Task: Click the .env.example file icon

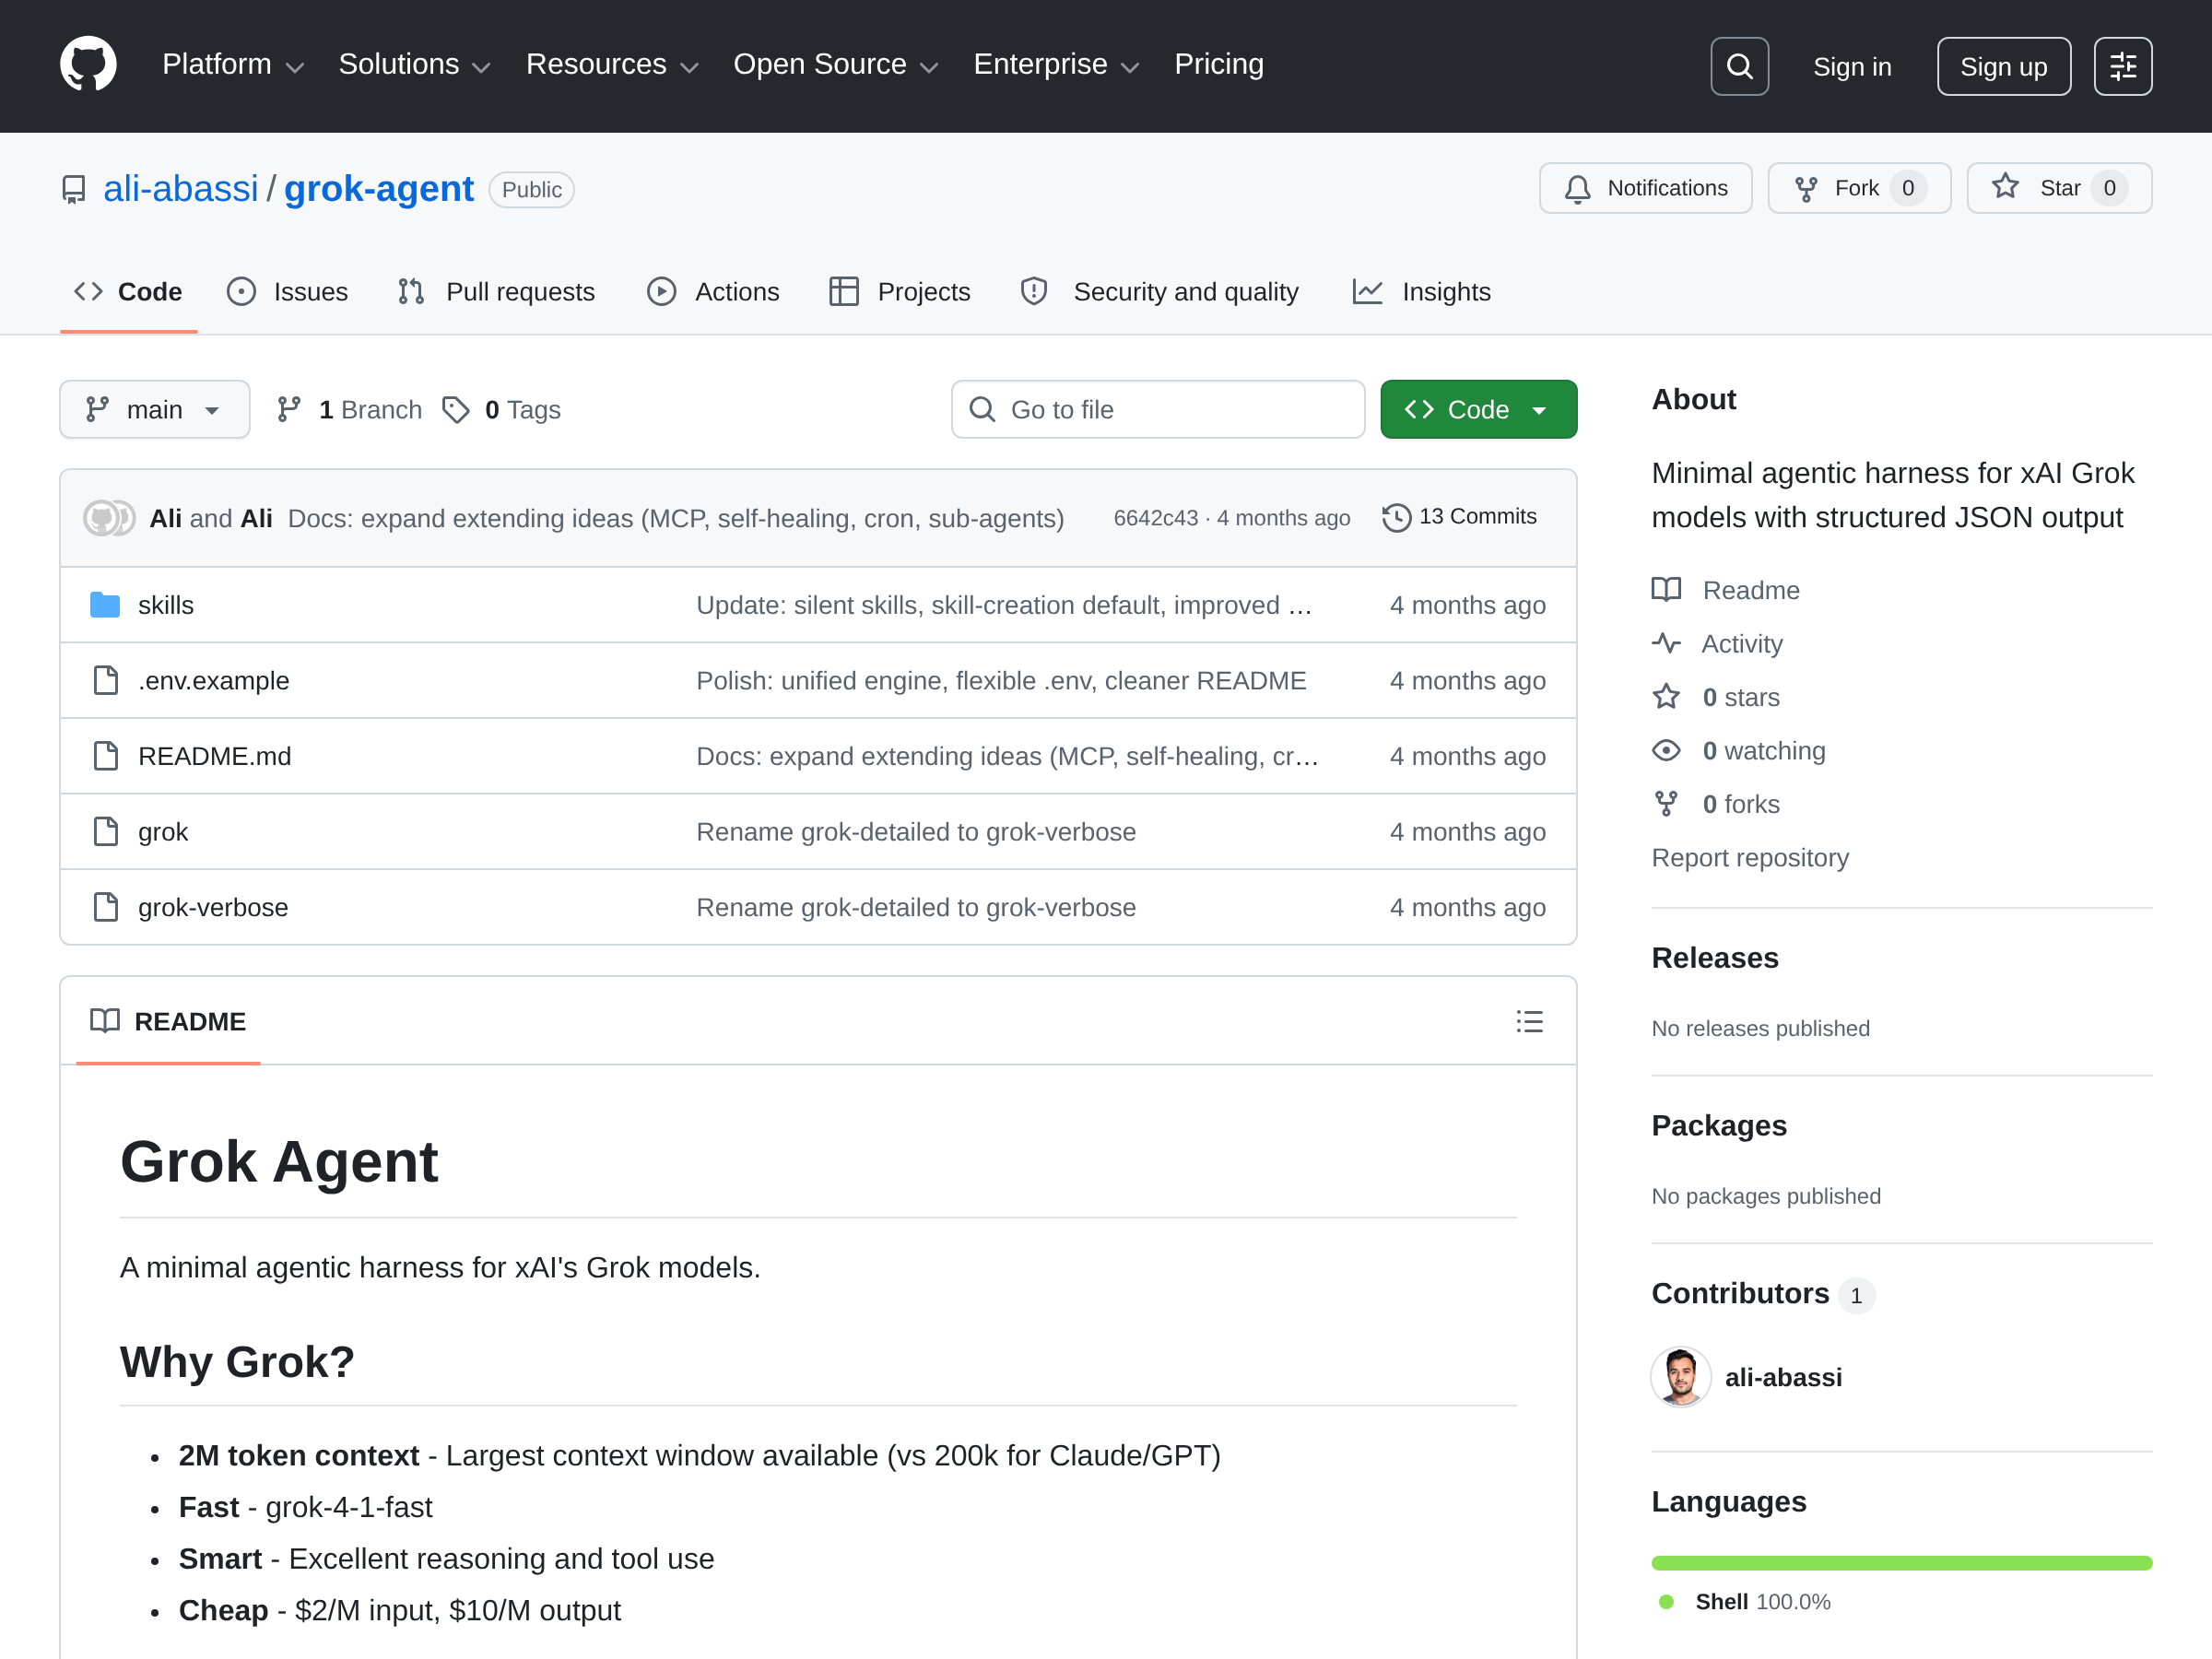Action: point(105,680)
